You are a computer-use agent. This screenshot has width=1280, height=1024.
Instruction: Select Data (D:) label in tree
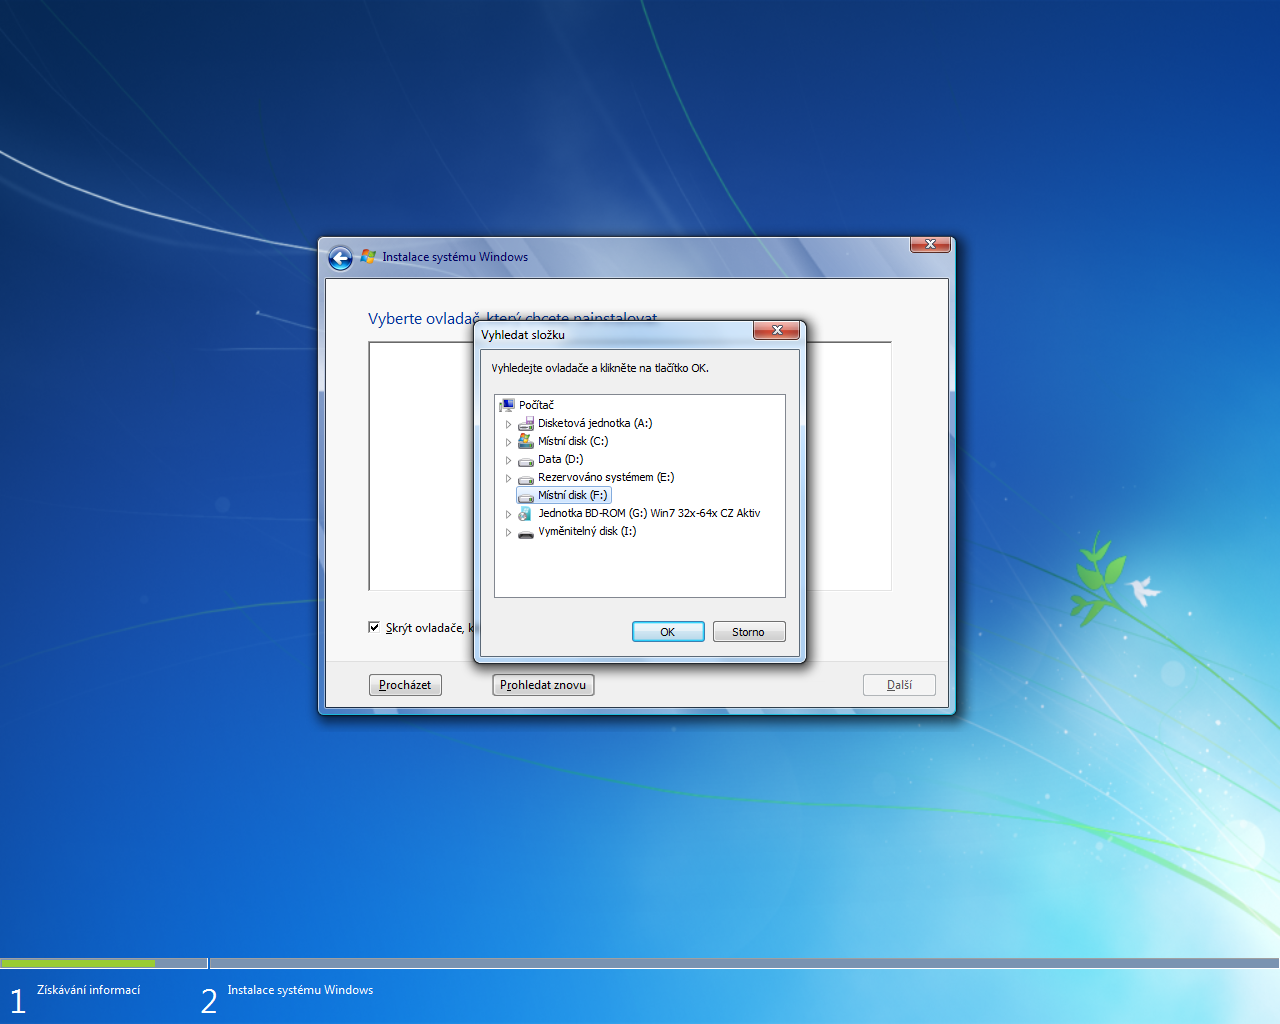pos(561,459)
